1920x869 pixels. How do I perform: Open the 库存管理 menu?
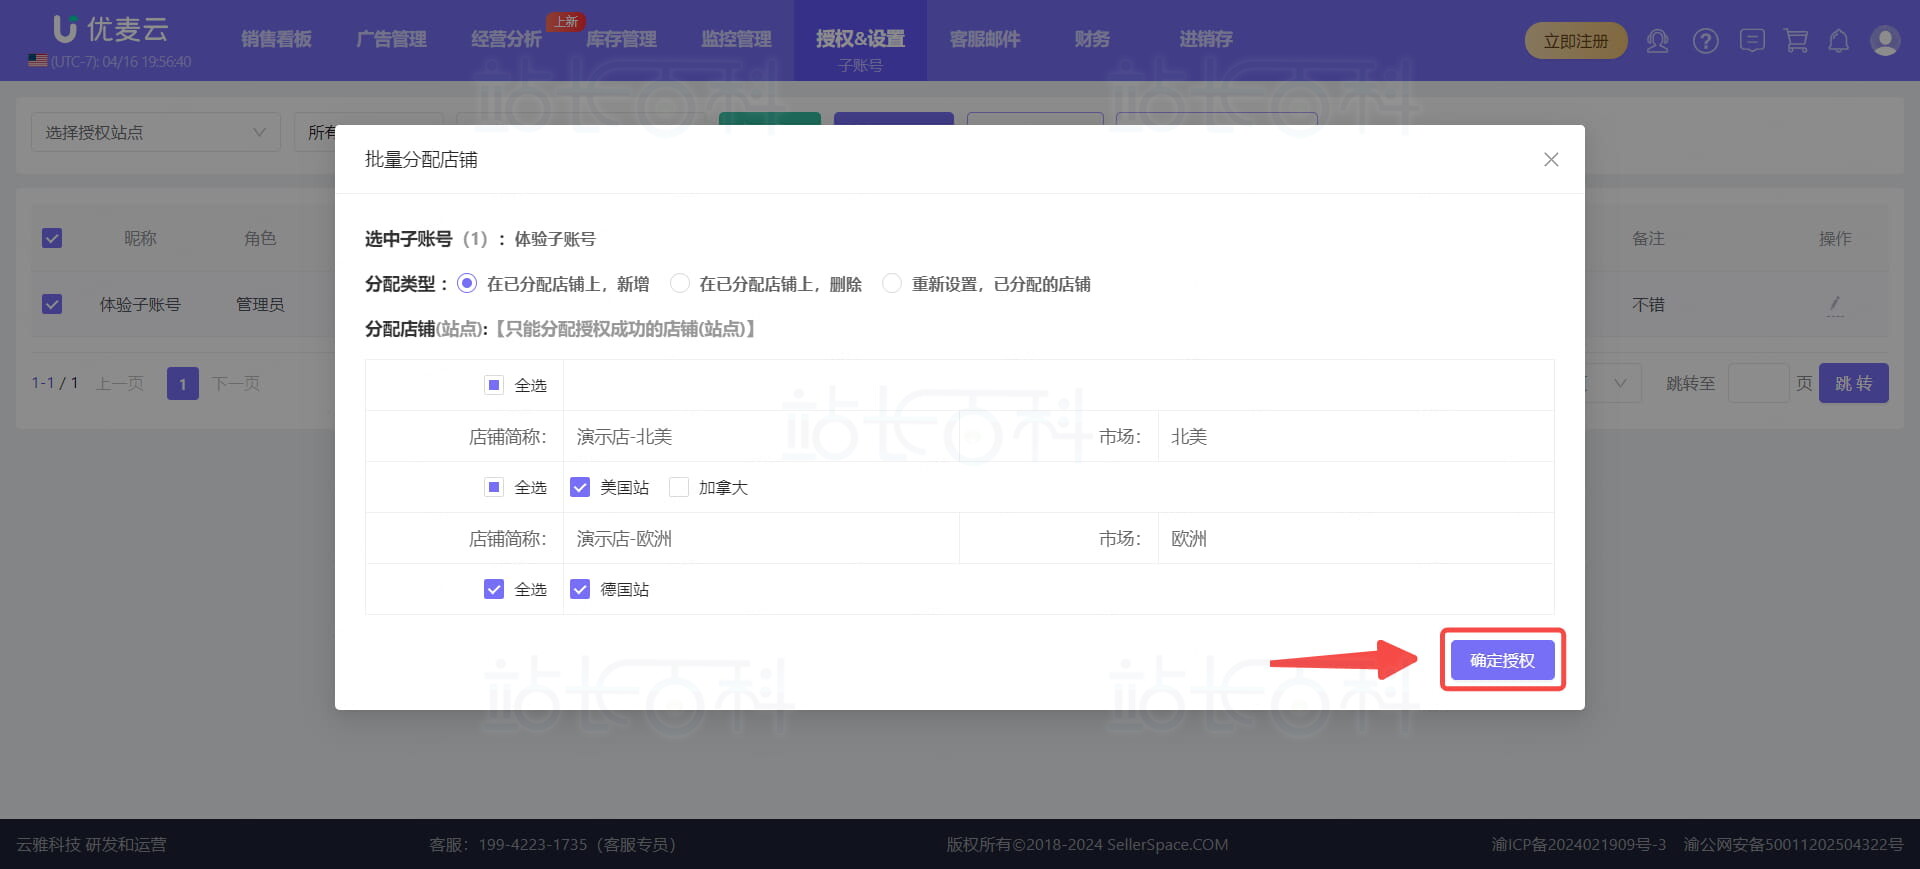point(621,39)
